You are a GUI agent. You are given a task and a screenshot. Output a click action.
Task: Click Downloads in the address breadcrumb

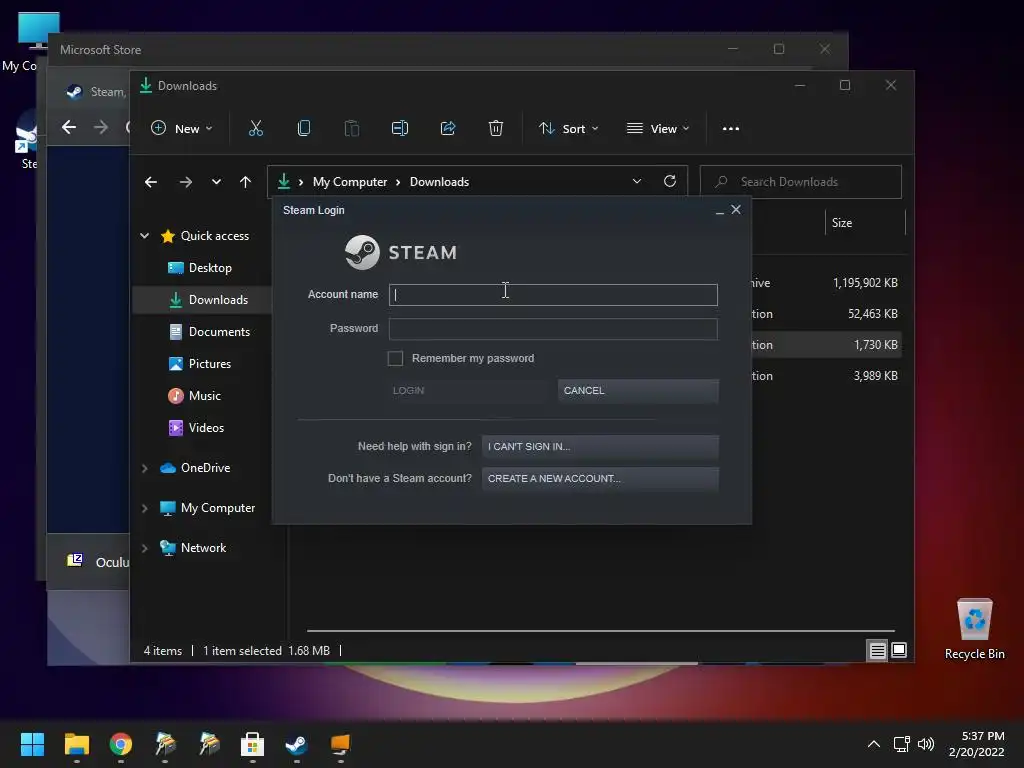[440, 182]
